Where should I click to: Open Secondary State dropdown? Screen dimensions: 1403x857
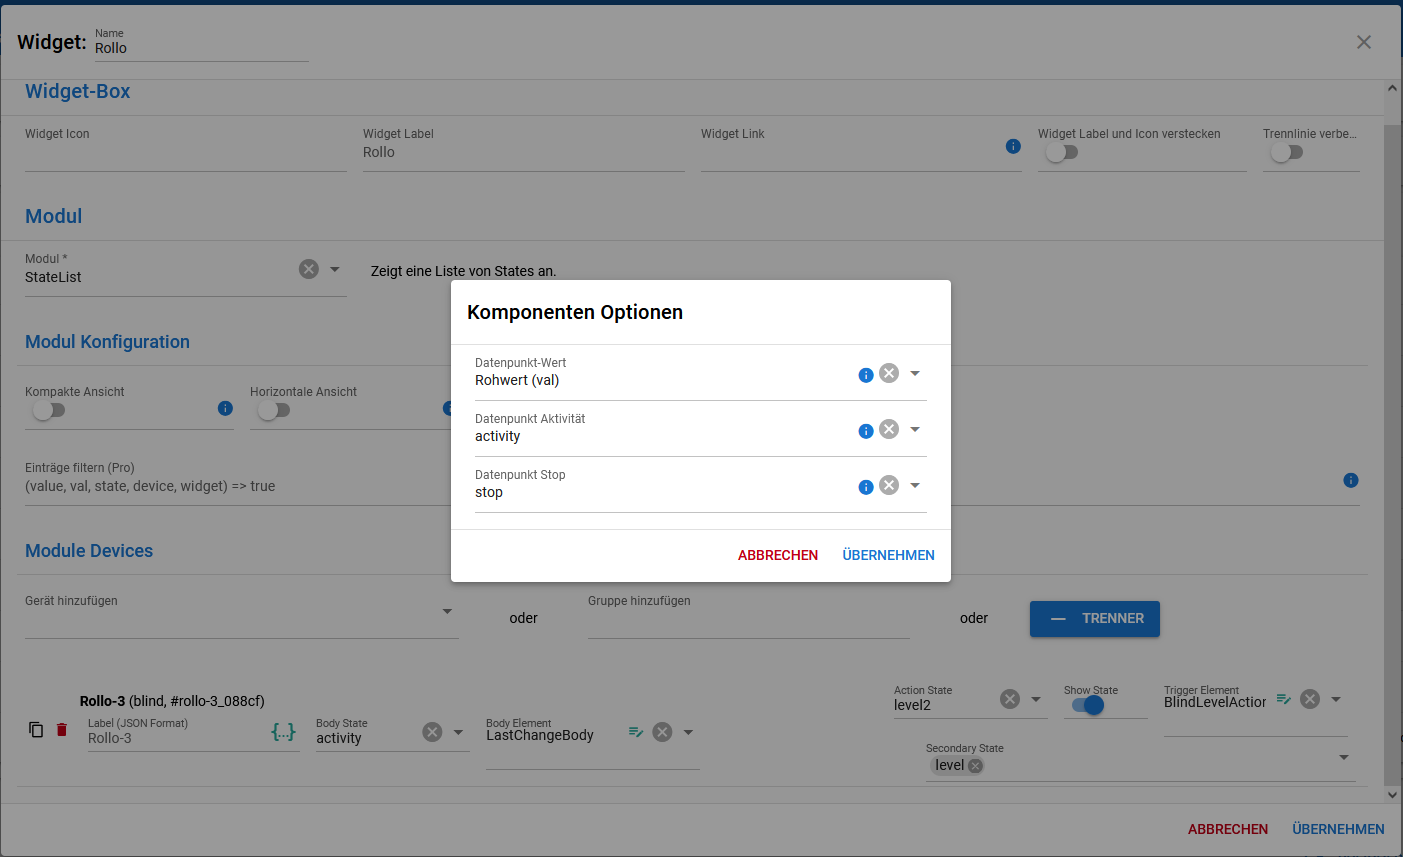(x=1344, y=757)
